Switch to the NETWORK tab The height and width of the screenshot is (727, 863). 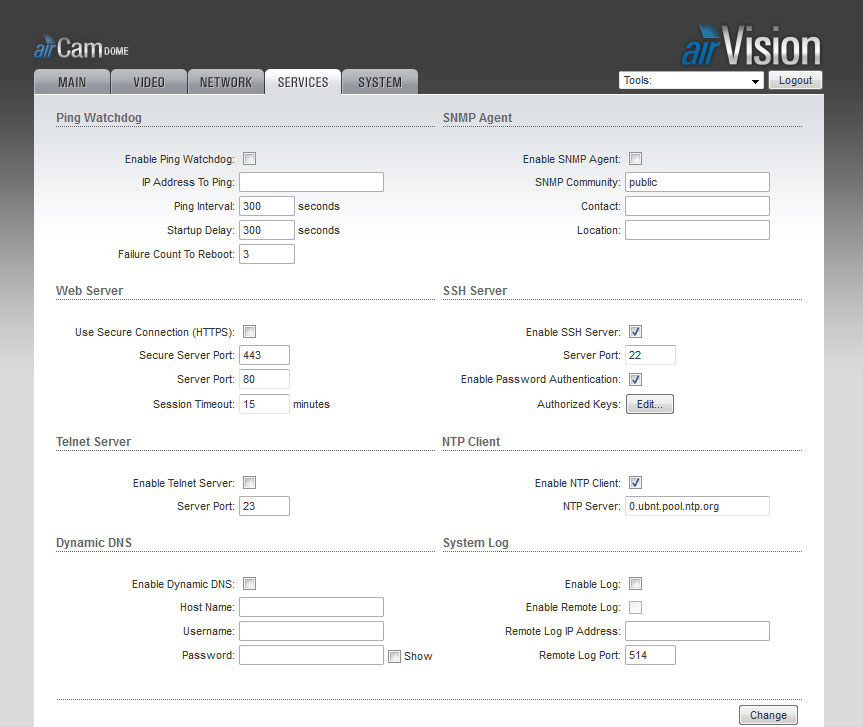[225, 81]
